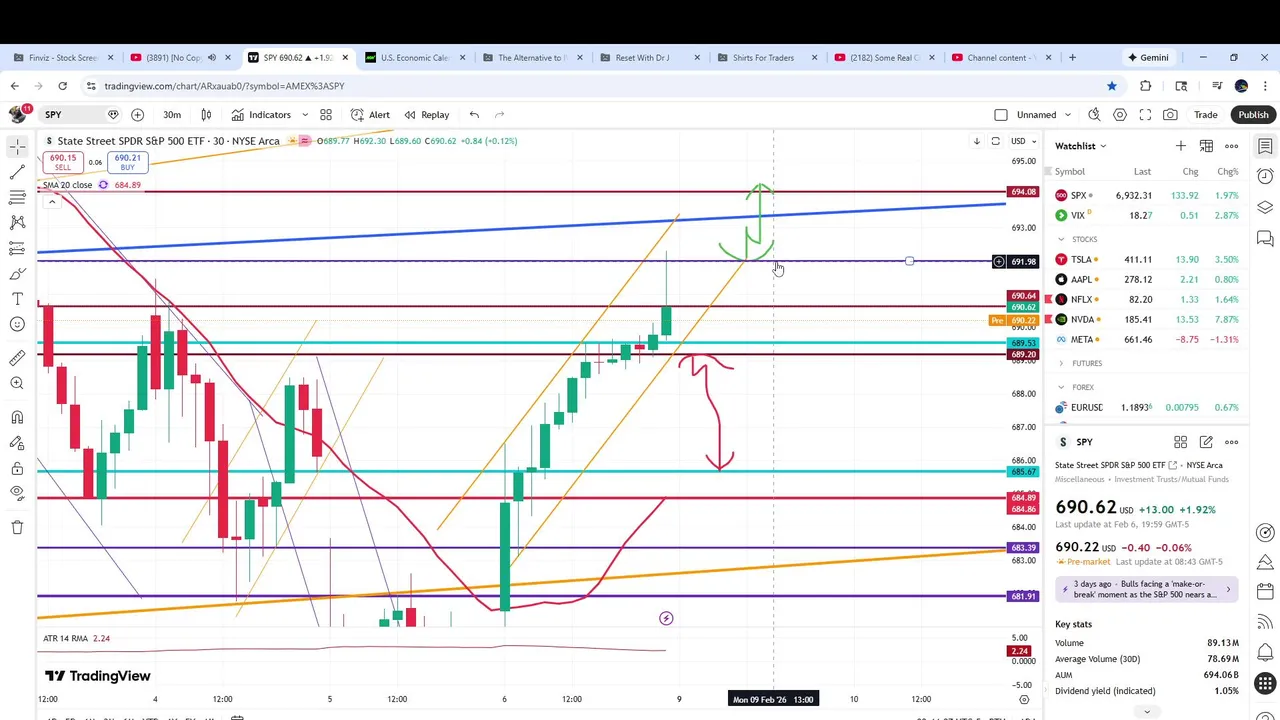Open the pattern drawing tools
The image size is (1280, 720).
coord(17,223)
